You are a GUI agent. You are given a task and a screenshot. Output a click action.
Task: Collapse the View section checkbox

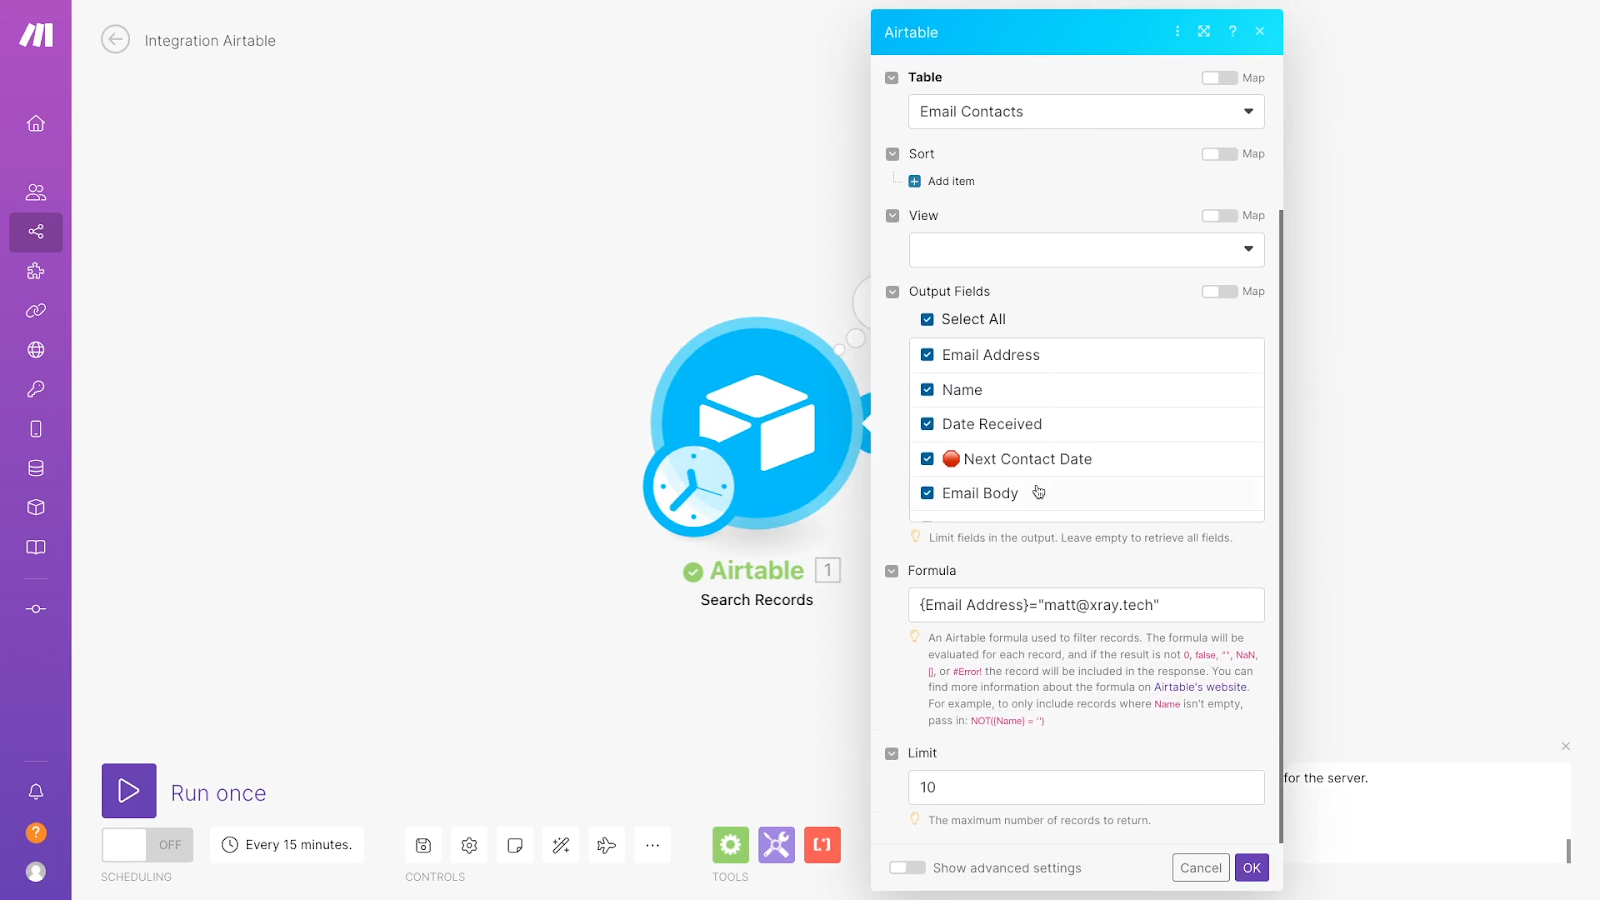[892, 216]
